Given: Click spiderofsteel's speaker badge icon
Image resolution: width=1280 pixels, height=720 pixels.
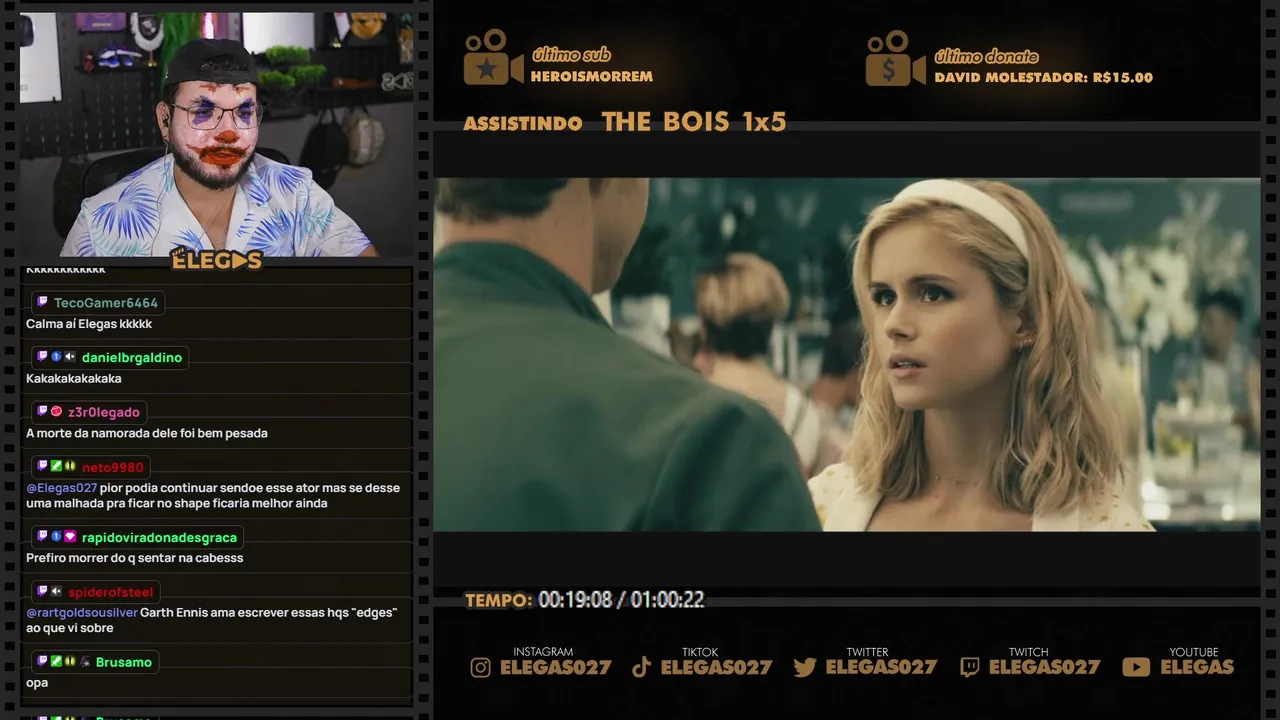Looking at the screenshot, I should [56, 592].
